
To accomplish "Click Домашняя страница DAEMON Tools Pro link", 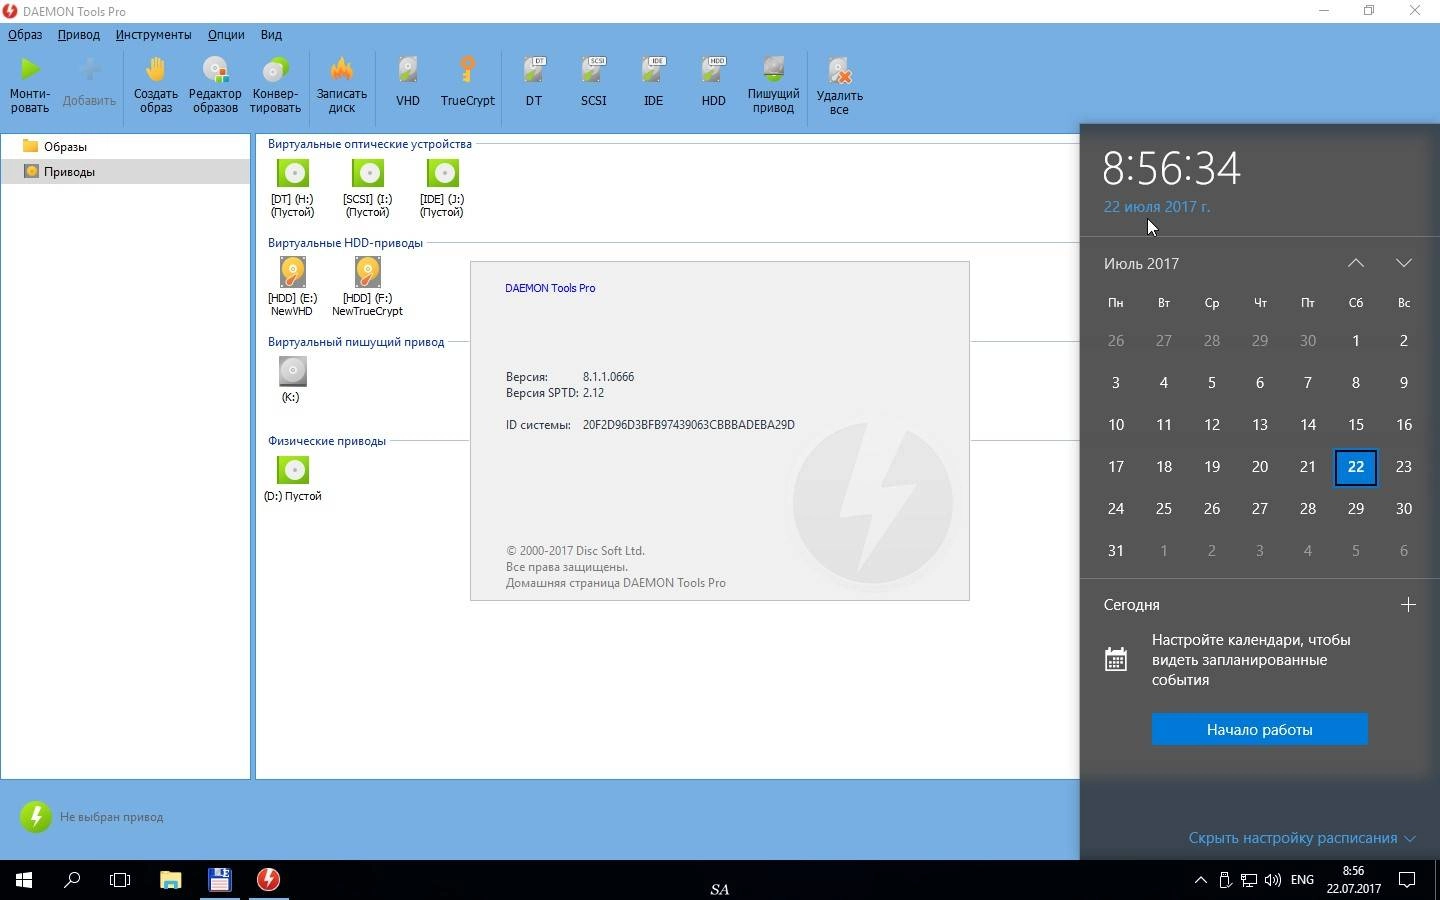I will pos(616,583).
